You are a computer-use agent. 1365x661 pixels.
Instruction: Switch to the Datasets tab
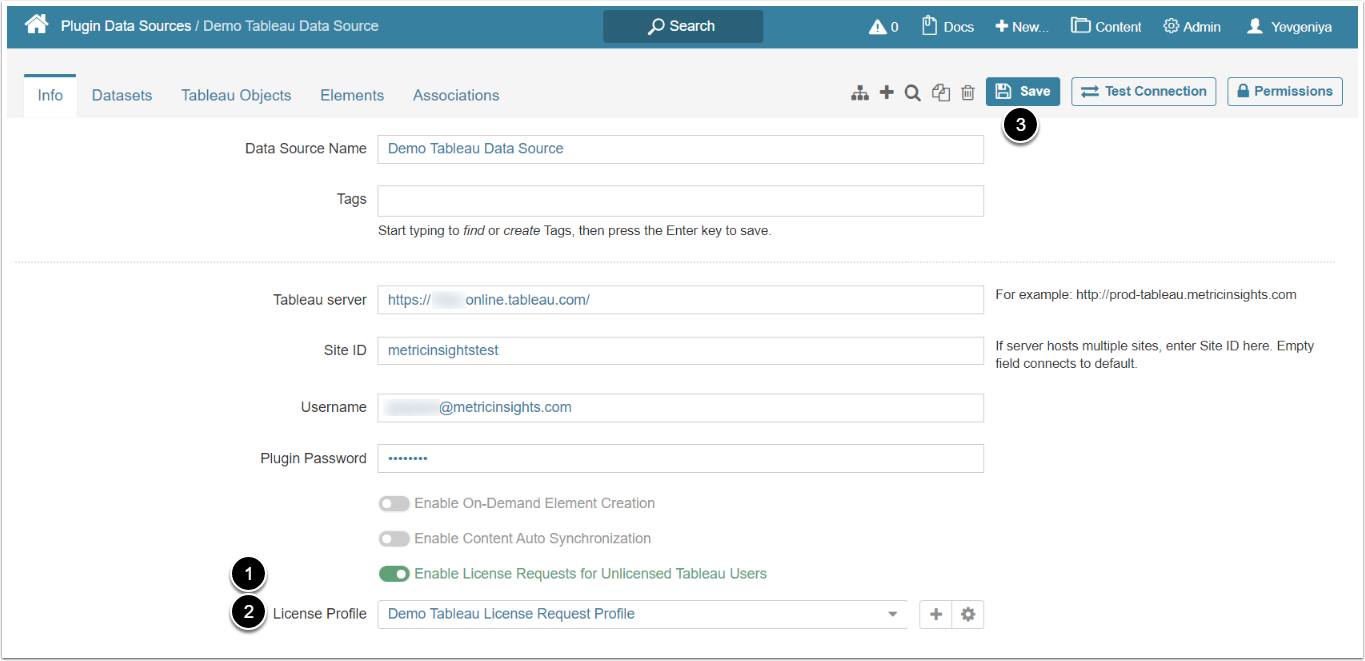tap(122, 95)
